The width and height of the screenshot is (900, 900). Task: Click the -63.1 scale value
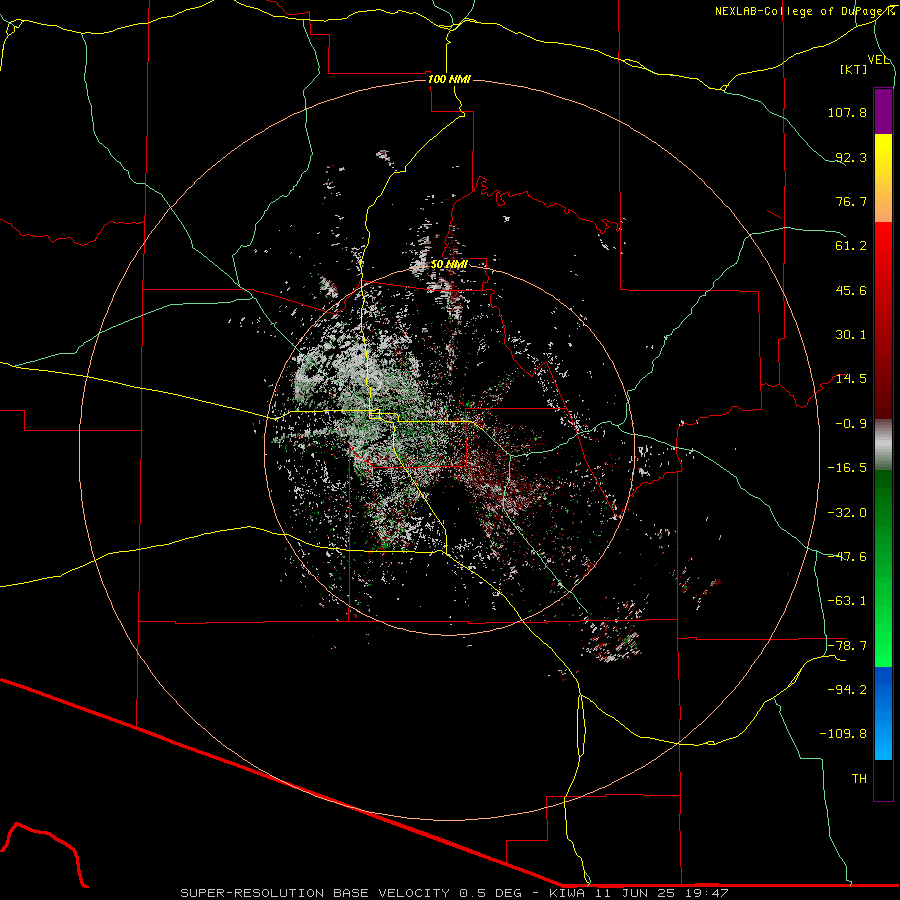[847, 601]
